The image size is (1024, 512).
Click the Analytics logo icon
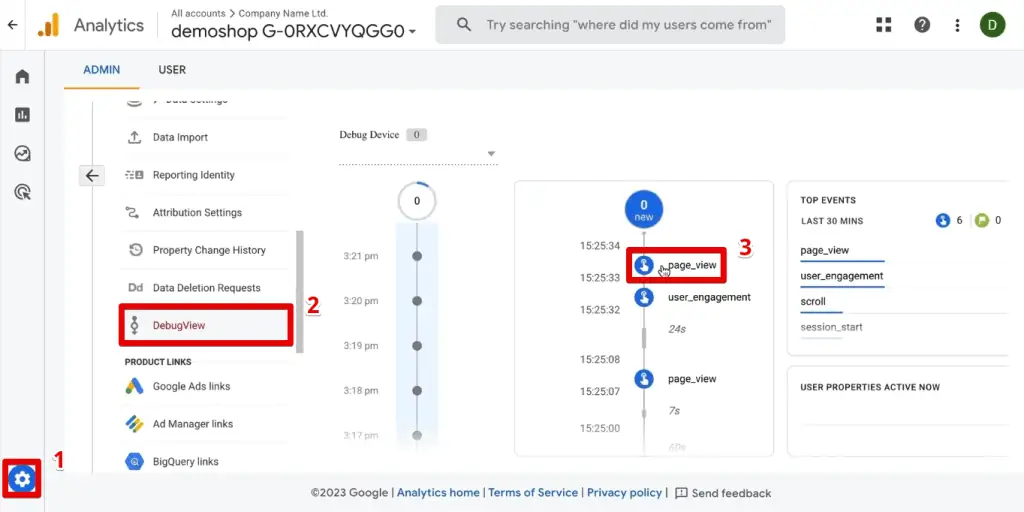pyautogui.click(x=48, y=25)
